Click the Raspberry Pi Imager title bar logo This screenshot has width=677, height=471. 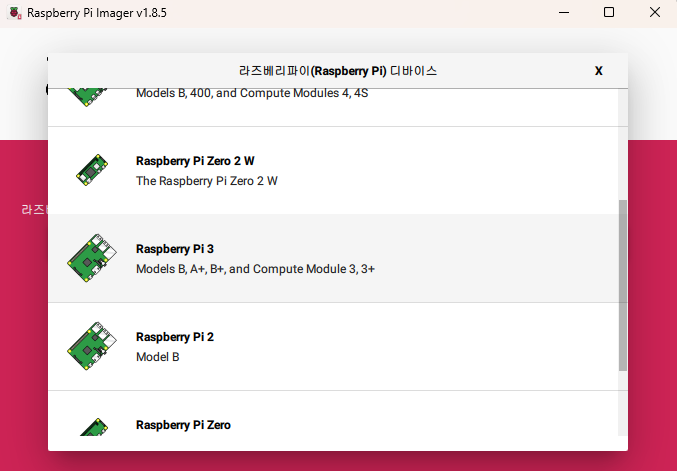[x=15, y=13]
